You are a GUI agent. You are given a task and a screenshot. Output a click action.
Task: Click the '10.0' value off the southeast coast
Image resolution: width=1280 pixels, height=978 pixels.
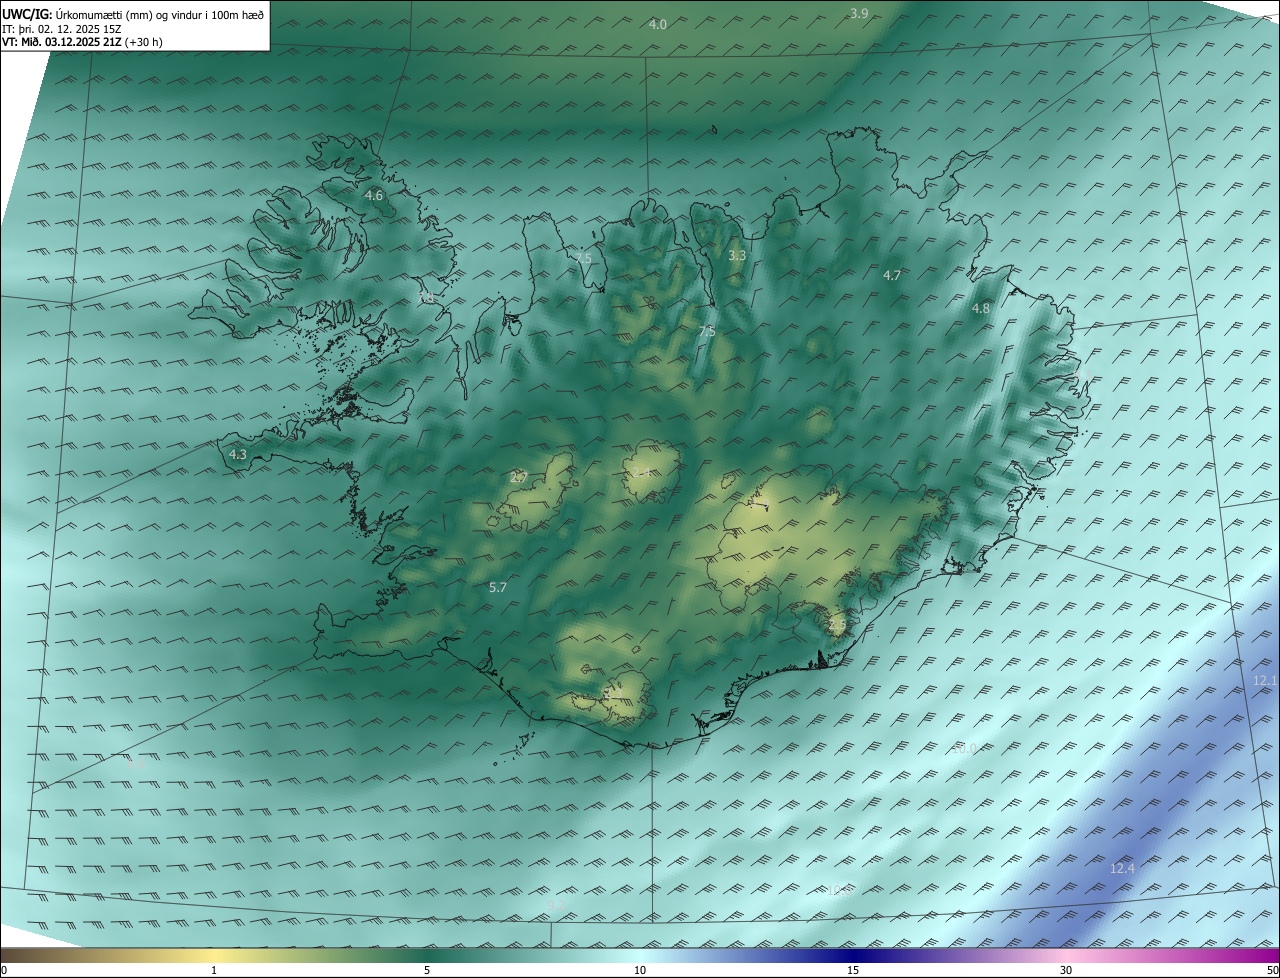point(964,748)
